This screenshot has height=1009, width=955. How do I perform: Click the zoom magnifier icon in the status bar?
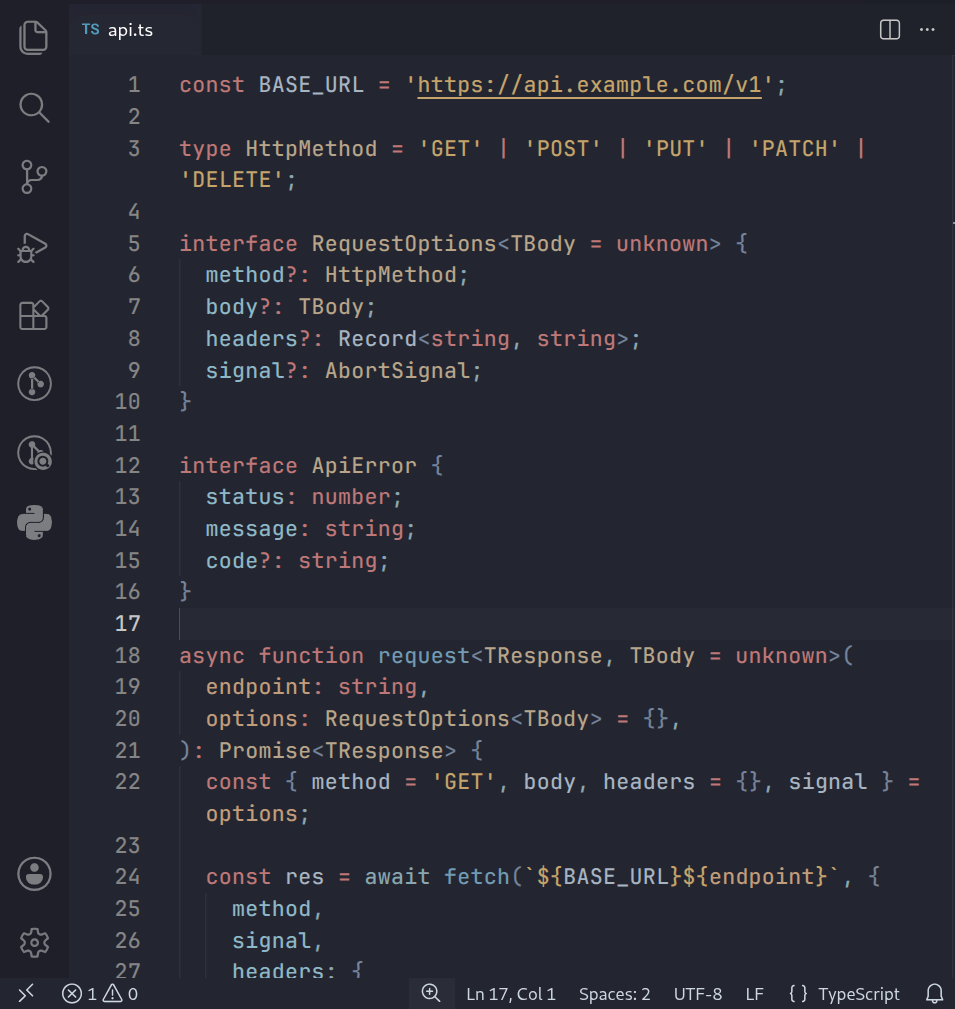[431, 994]
